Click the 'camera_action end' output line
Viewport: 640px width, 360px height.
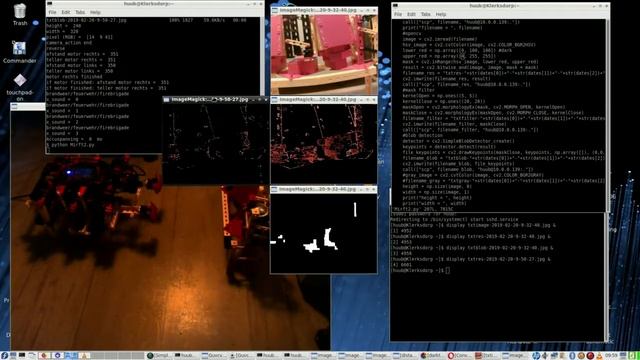[x=69, y=42]
